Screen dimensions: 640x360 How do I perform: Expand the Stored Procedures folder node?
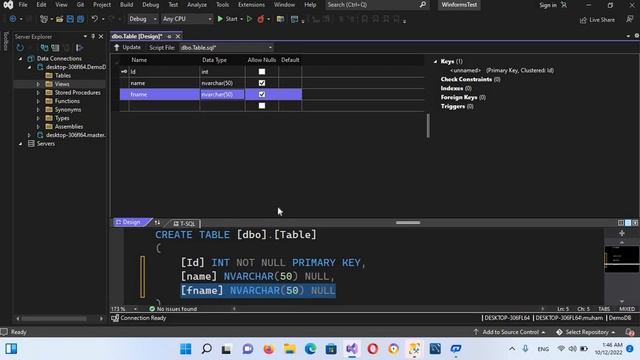pyautogui.click(x=38, y=93)
